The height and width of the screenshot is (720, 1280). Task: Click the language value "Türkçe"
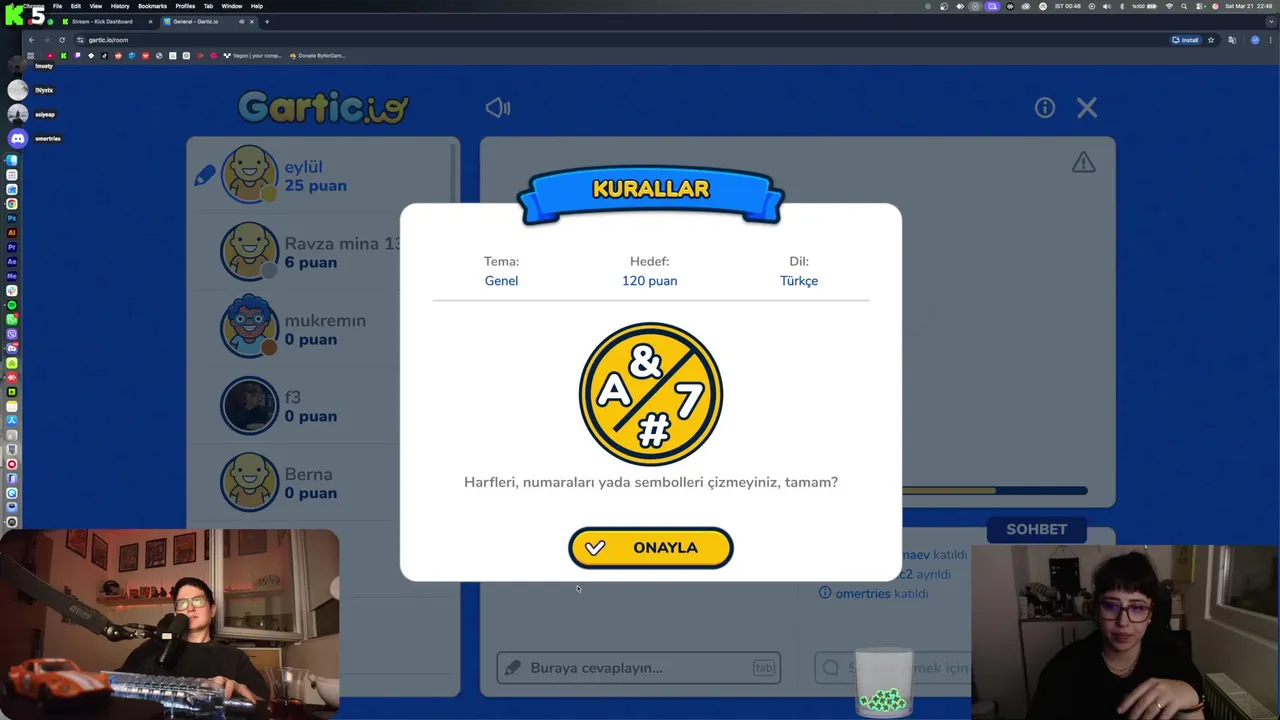(x=799, y=281)
